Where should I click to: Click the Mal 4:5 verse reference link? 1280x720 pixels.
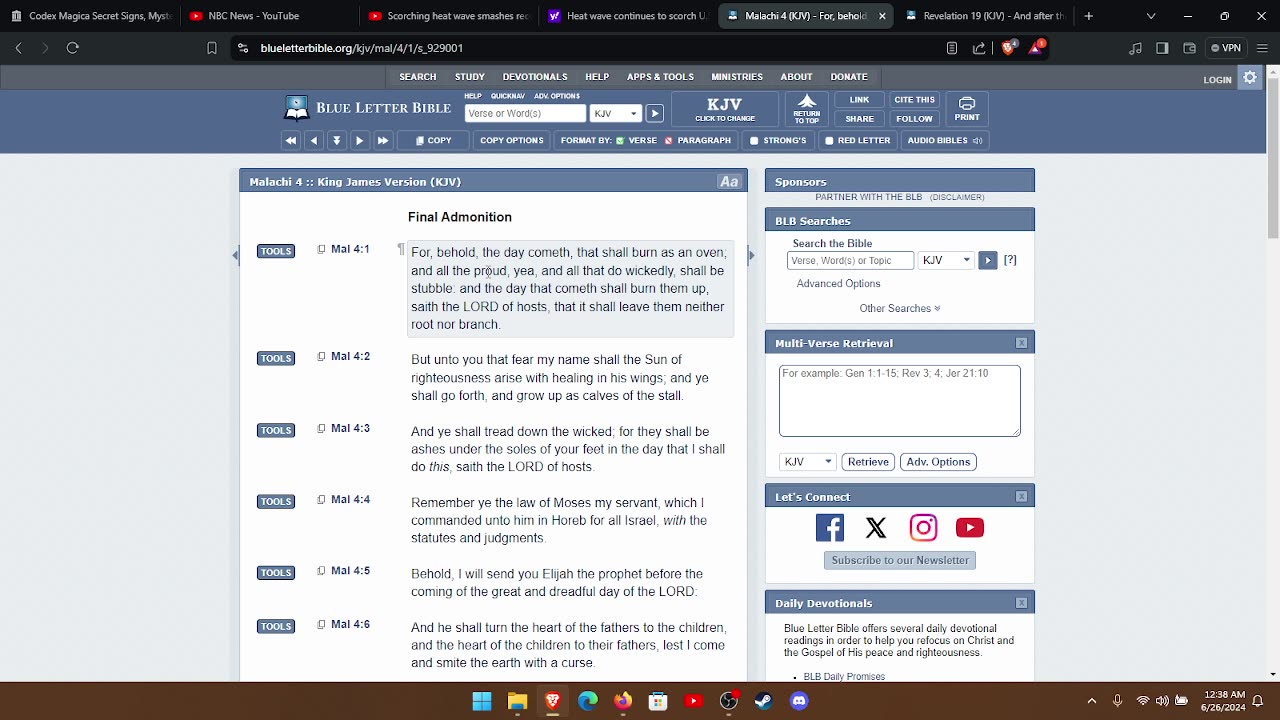350,571
